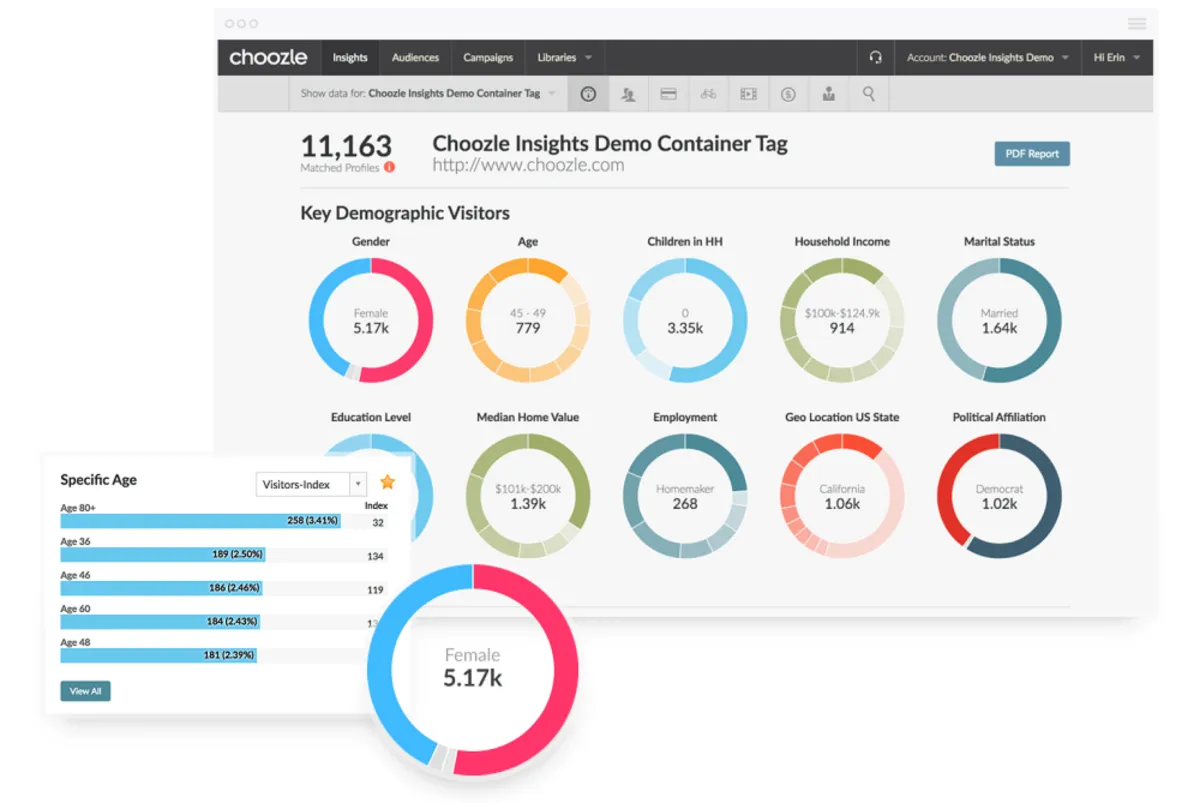The height and width of the screenshot is (803, 1200).
Task: Open the Visitors-Index dropdown
Action: tap(311, 484)
